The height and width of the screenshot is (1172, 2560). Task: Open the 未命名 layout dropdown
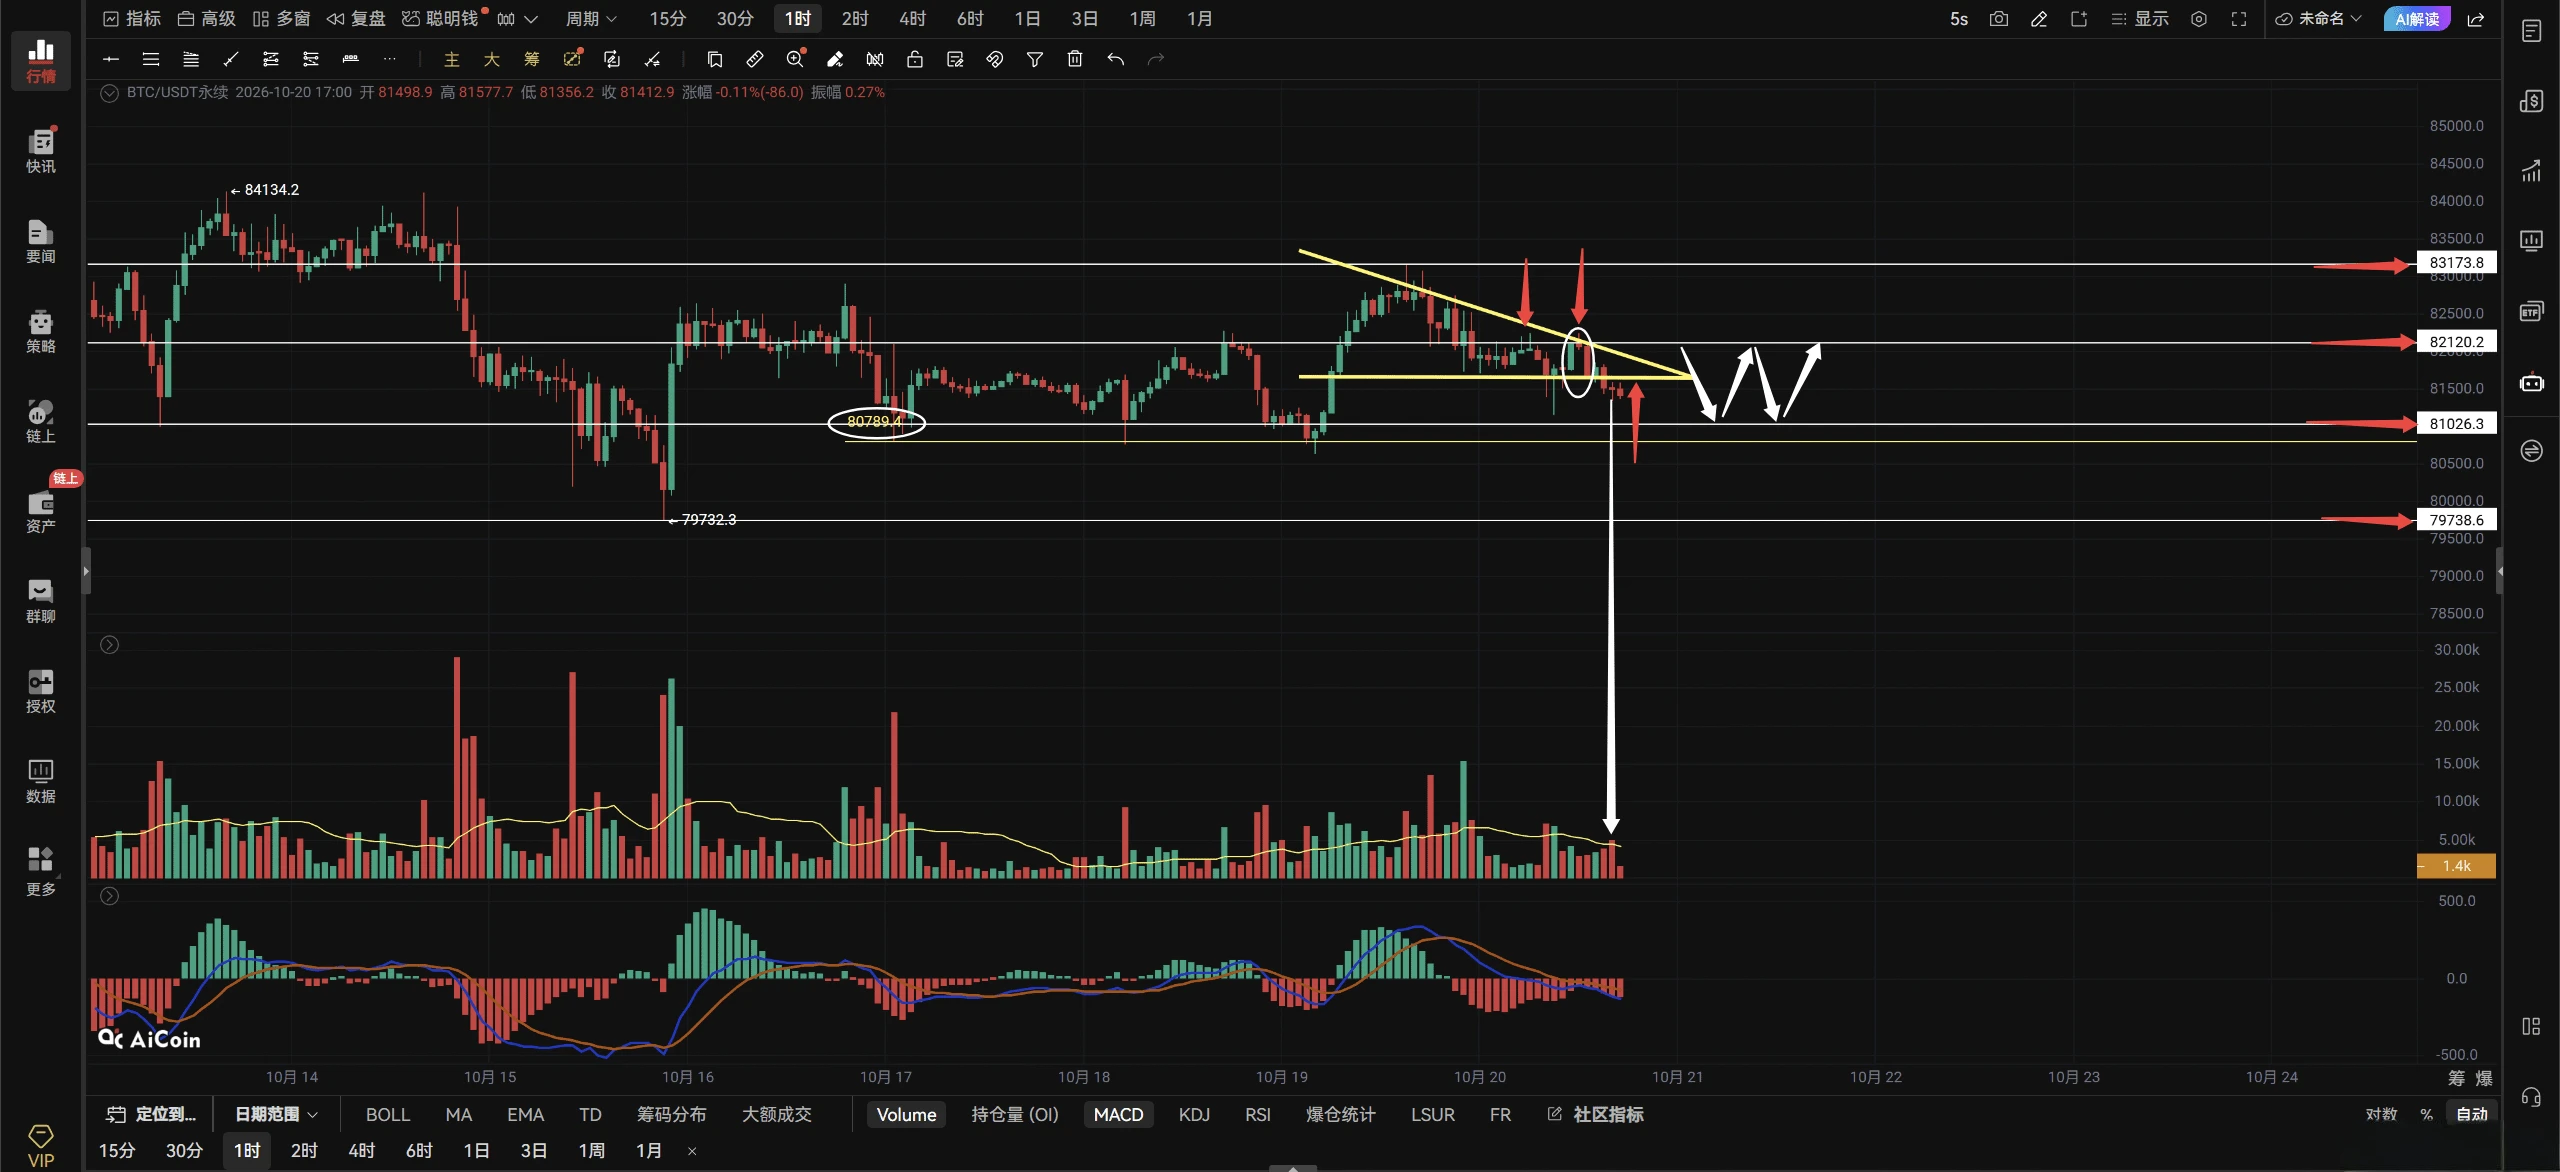(2319, 19)
